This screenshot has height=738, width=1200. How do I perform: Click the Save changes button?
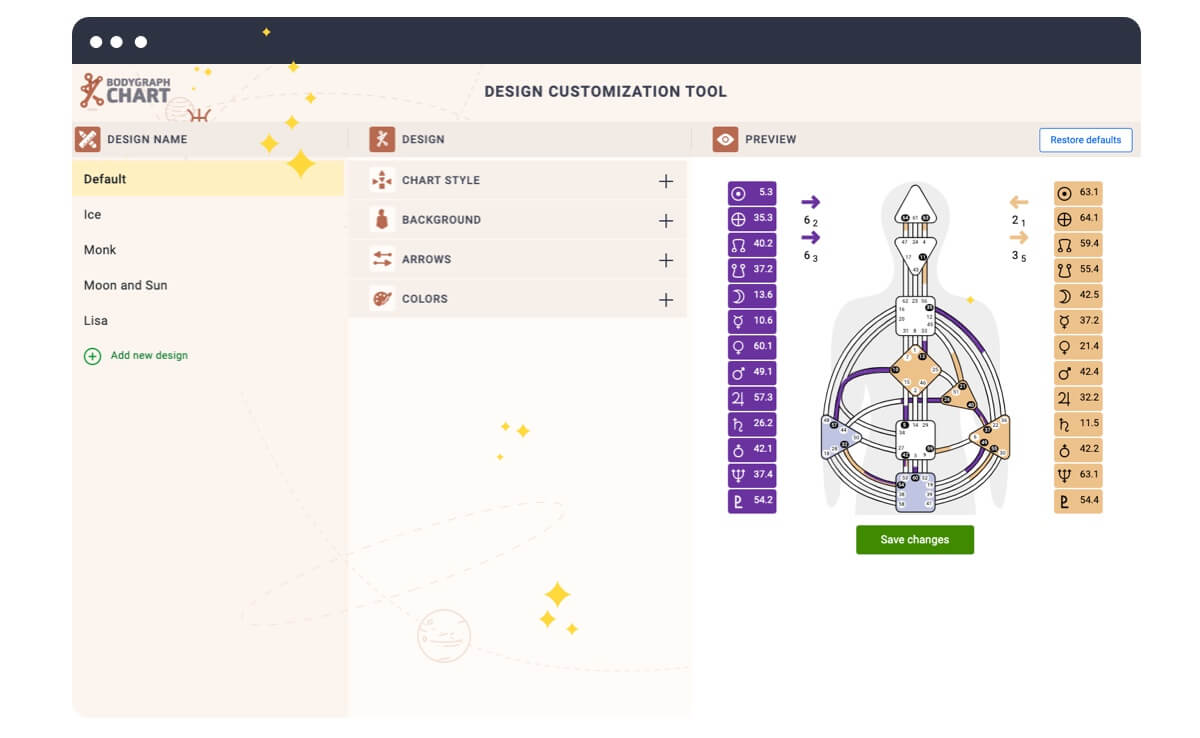(x=914, y=539)
